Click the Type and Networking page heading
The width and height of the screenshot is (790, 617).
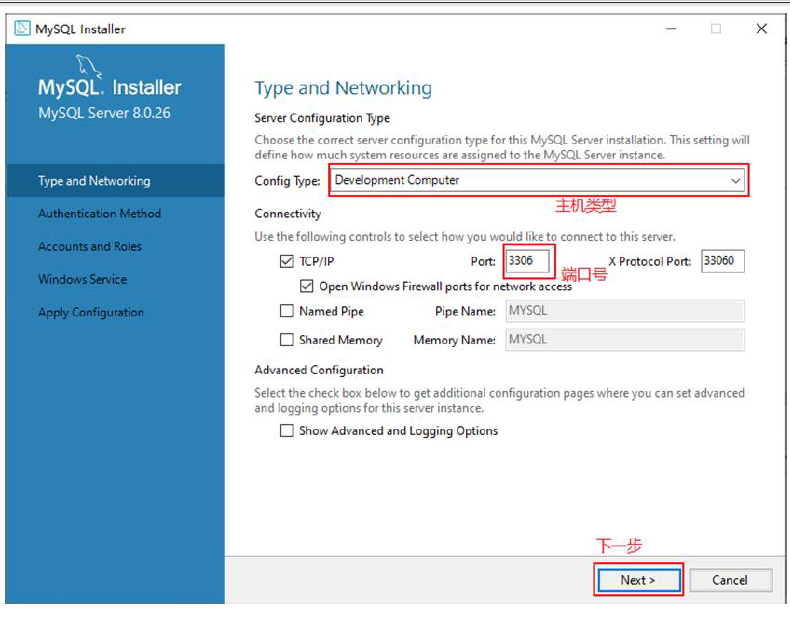coord(343,88)
